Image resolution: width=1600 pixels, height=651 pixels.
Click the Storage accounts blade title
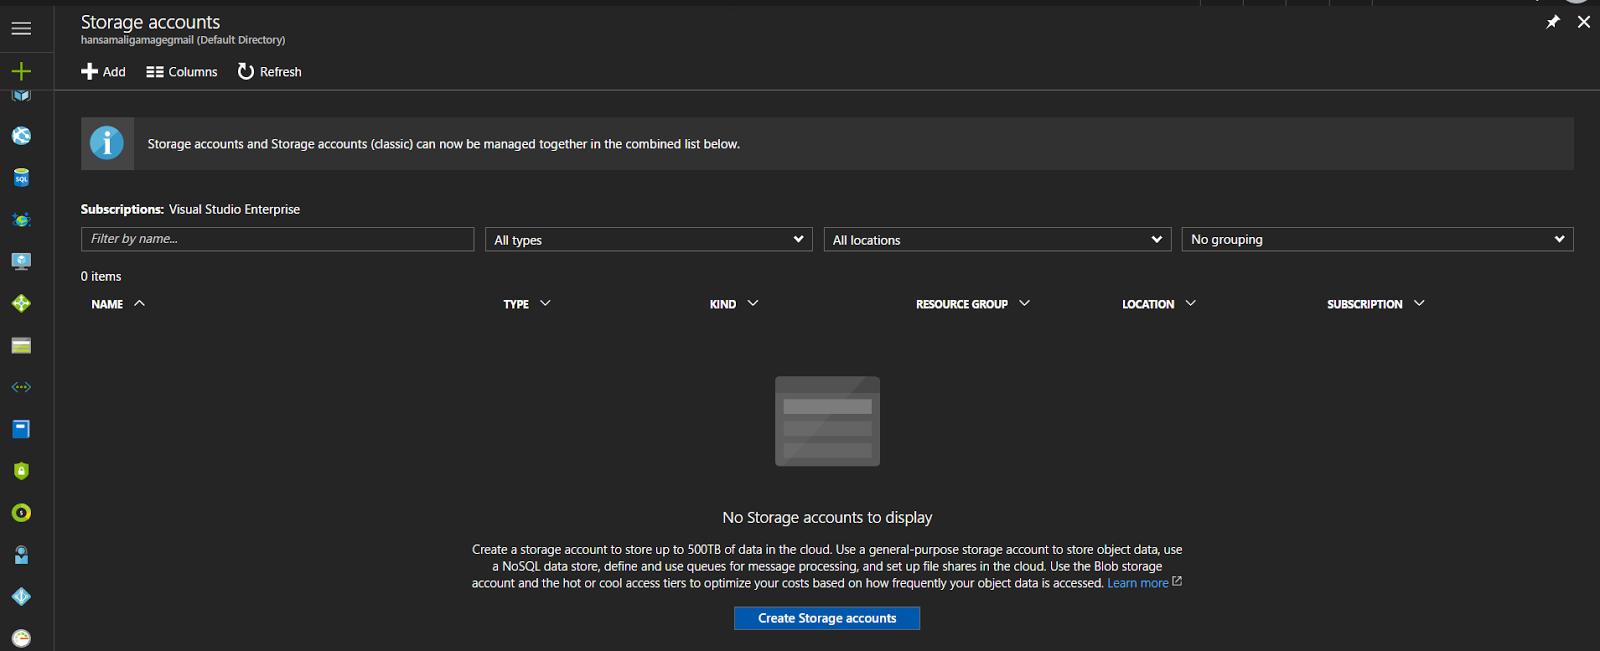pos(150,22)
